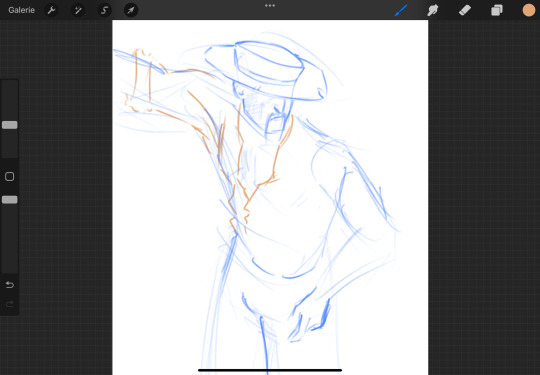Image resolution: width=540 pixels, height=375 pixels.
Task: Open the Actions wrench menu
Action: coord(51,10)
